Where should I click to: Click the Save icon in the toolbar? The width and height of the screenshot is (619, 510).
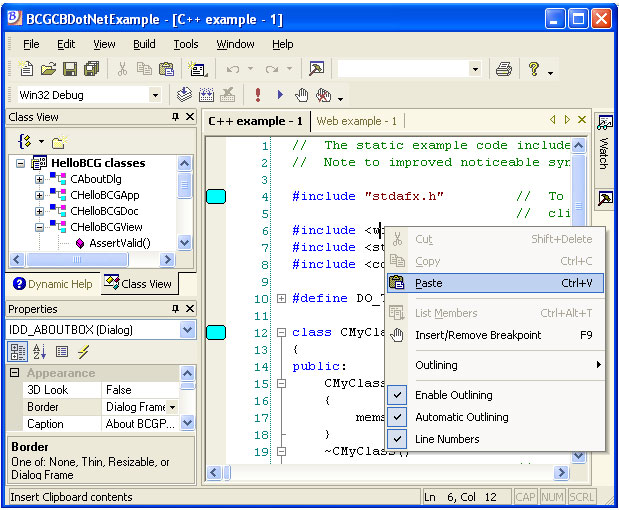[70, 69]
